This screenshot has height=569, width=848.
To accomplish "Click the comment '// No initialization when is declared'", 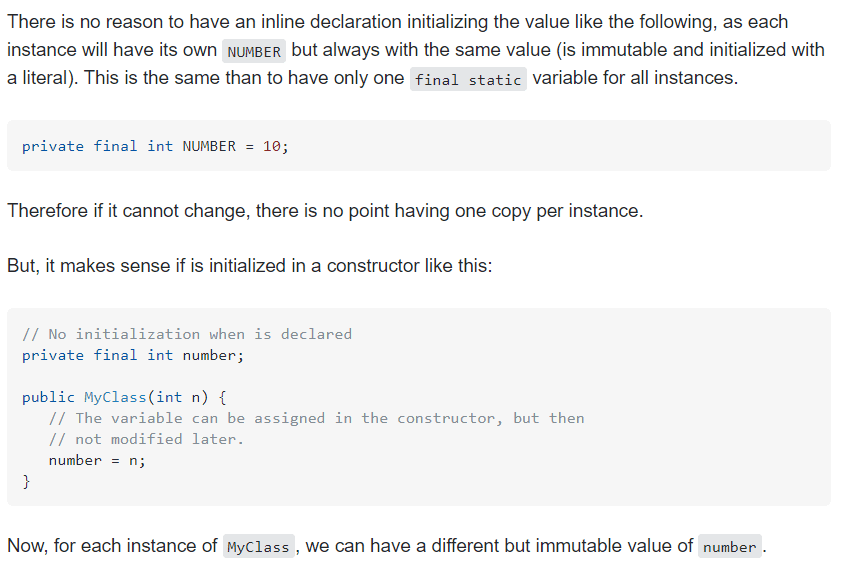I will pyautogui.click(x=187, y=334).
